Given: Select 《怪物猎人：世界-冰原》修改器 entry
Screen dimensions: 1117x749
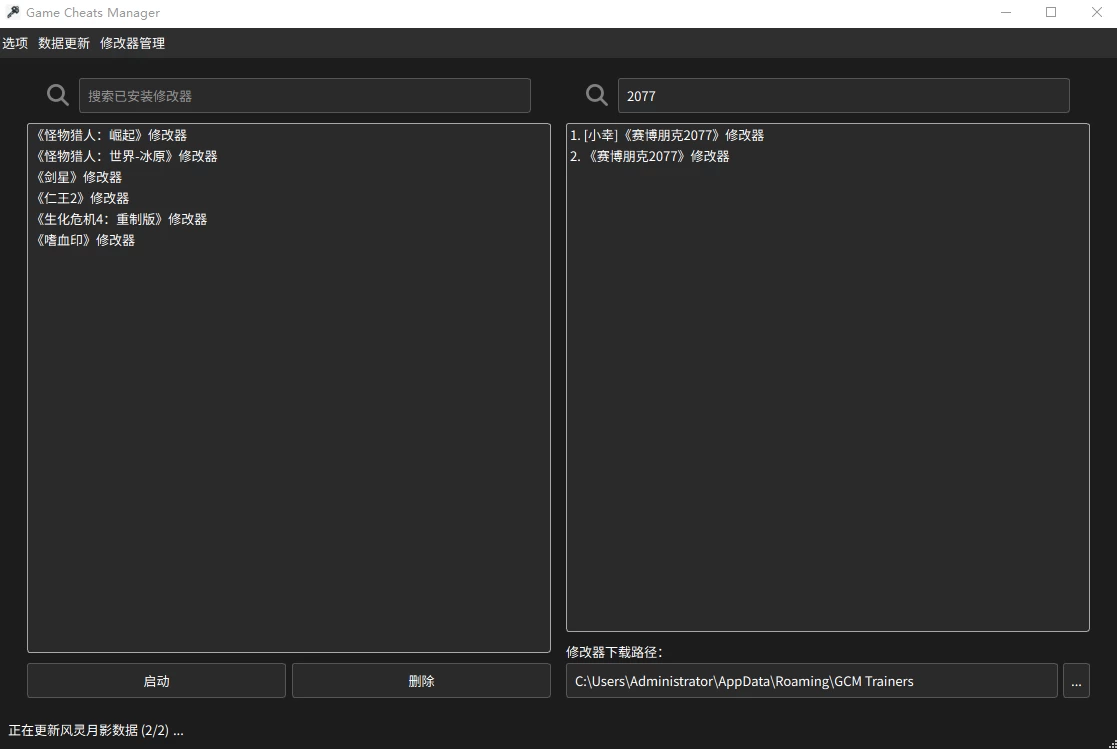Looking at the screenshot, I should 289,156.
